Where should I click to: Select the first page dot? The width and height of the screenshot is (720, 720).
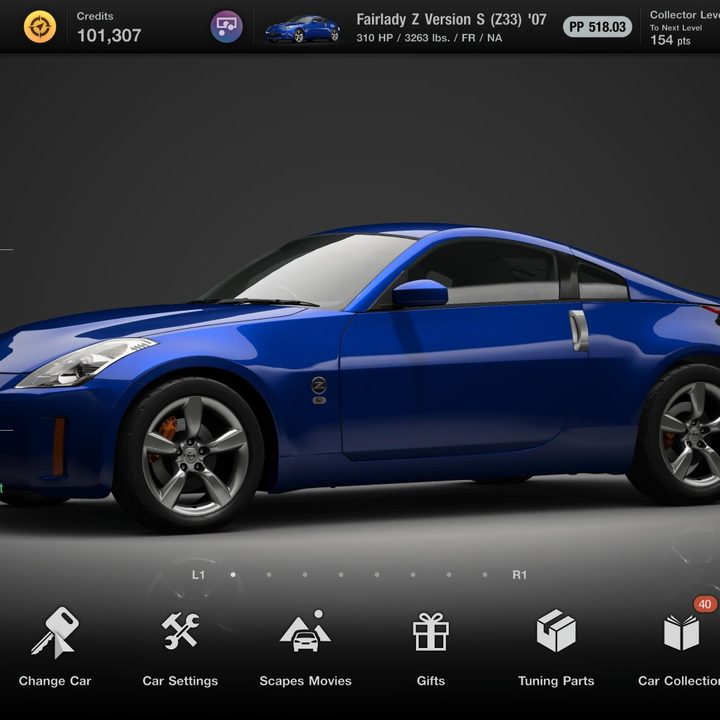tap(233, 574)
